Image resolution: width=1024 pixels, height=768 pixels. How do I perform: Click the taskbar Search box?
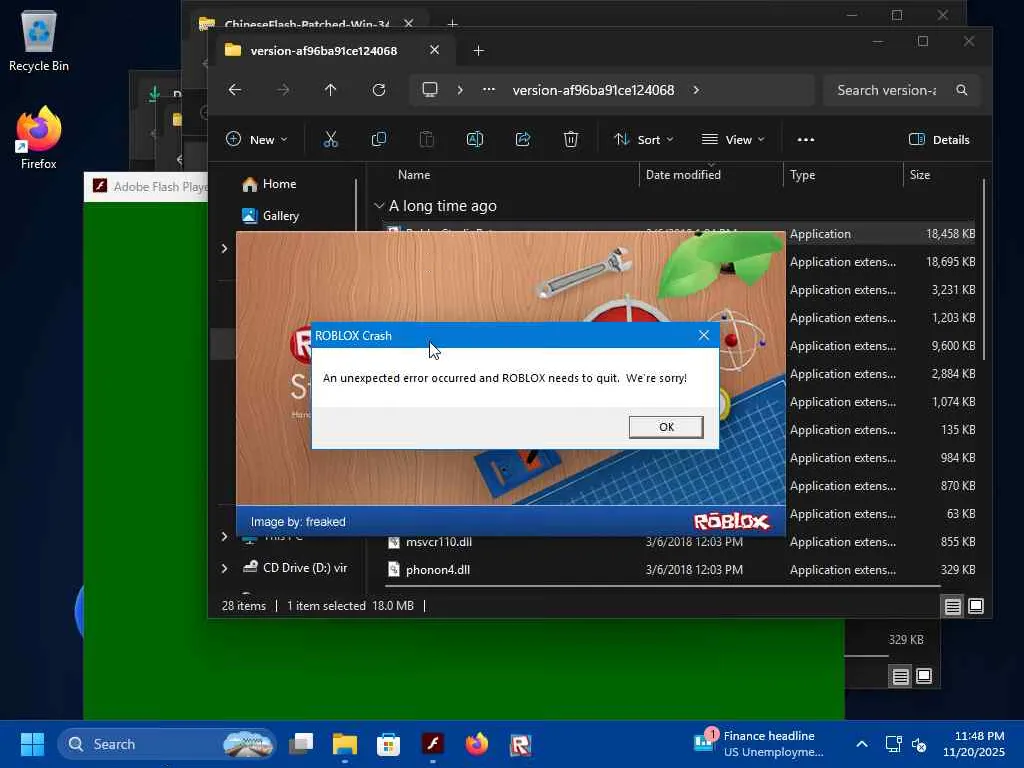pyautogui.click(x=167, y=744)
